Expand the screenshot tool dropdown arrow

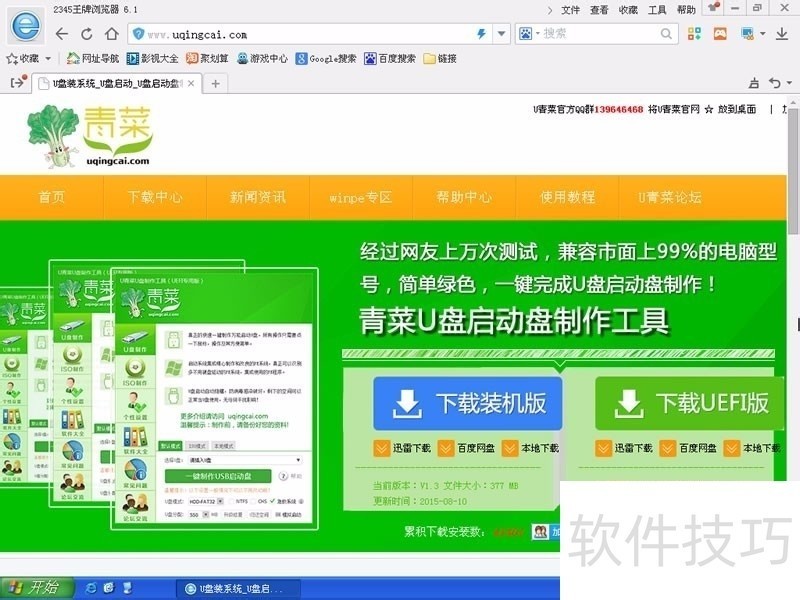coord(763,34)
